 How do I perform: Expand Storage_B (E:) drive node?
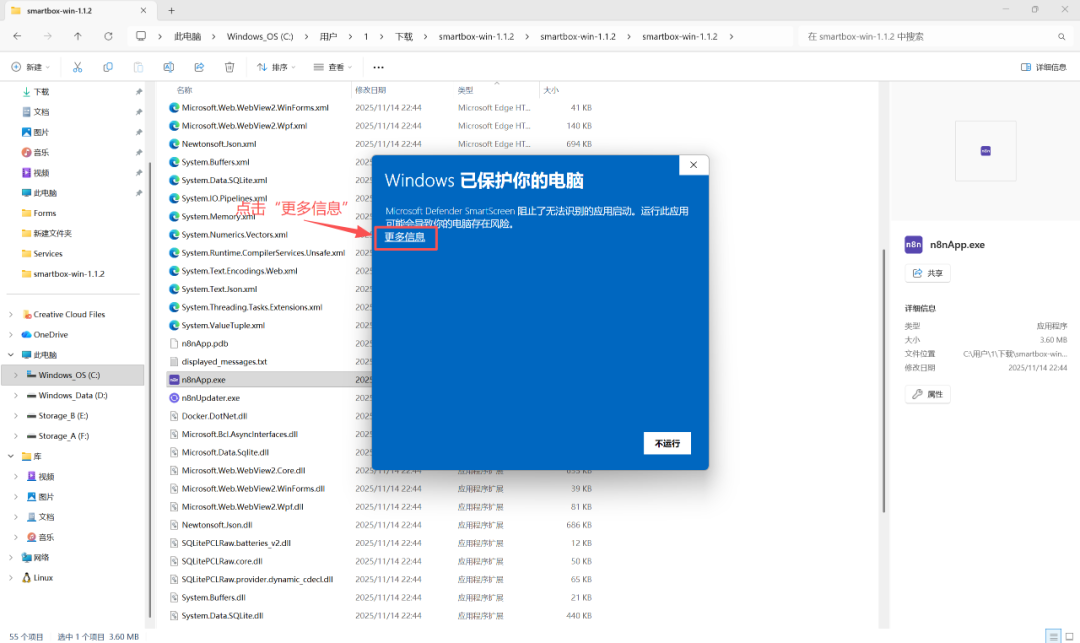(x=16, y=416)
